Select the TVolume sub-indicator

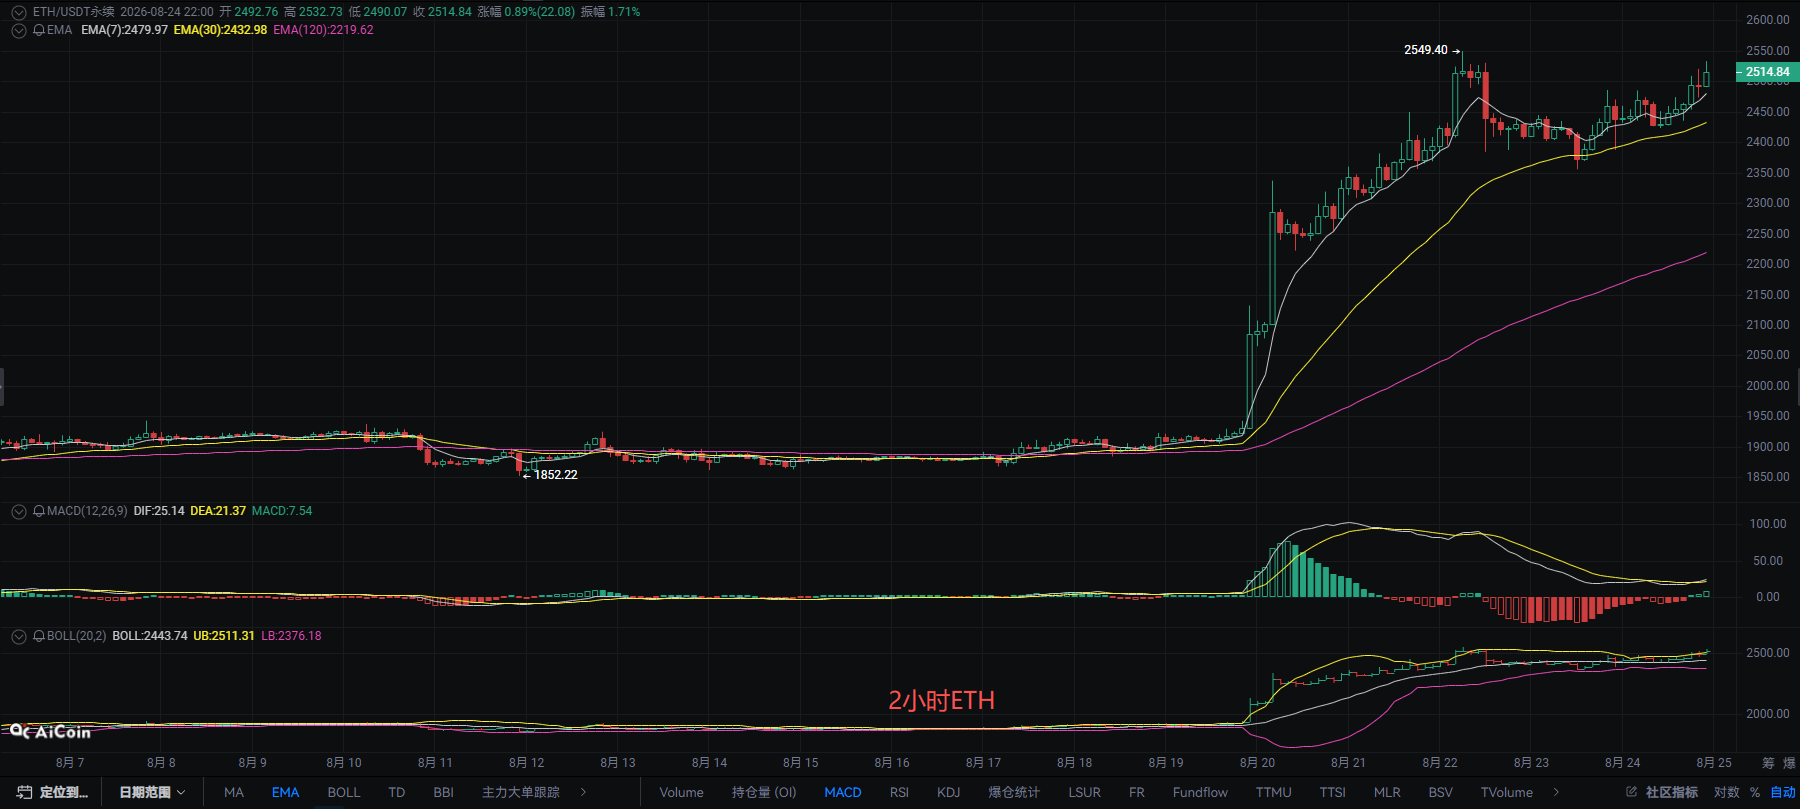click(1506, 792)
